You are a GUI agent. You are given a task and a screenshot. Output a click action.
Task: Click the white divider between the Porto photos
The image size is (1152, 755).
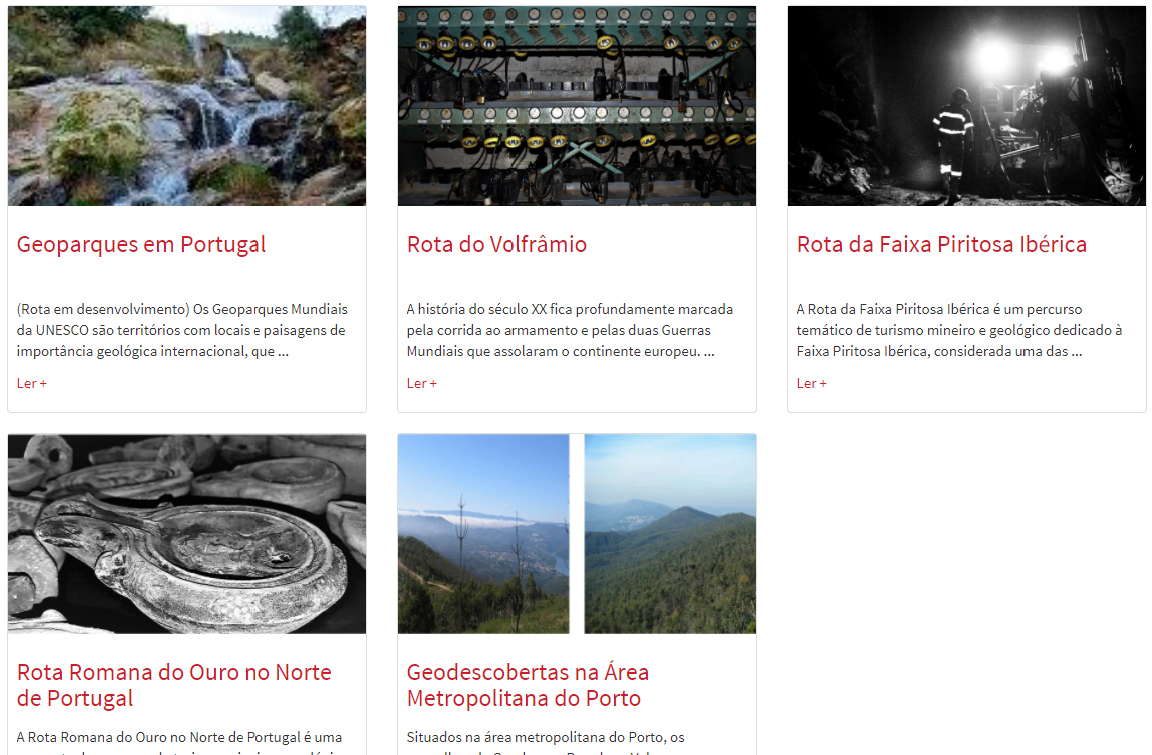tap(577, 534)
